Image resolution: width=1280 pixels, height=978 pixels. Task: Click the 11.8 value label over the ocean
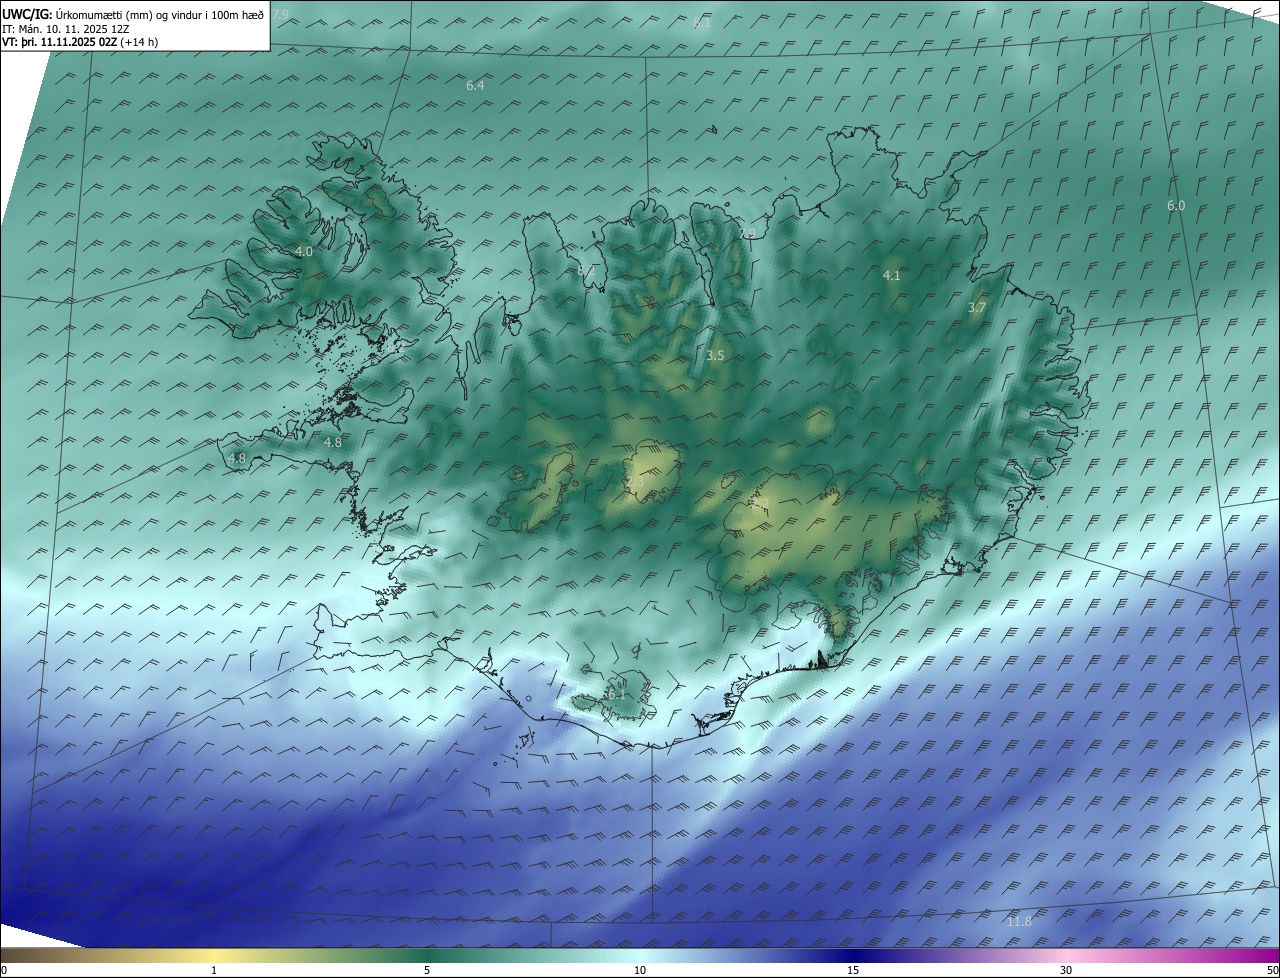point(1019,921)
